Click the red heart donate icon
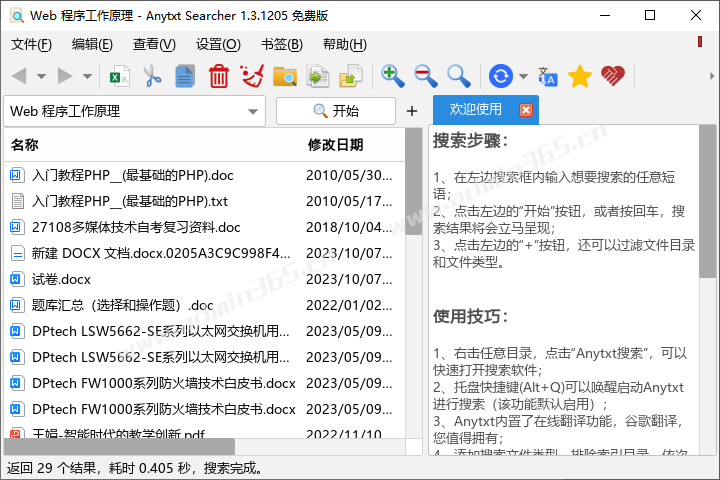720x480 pixels. (613, 76)
